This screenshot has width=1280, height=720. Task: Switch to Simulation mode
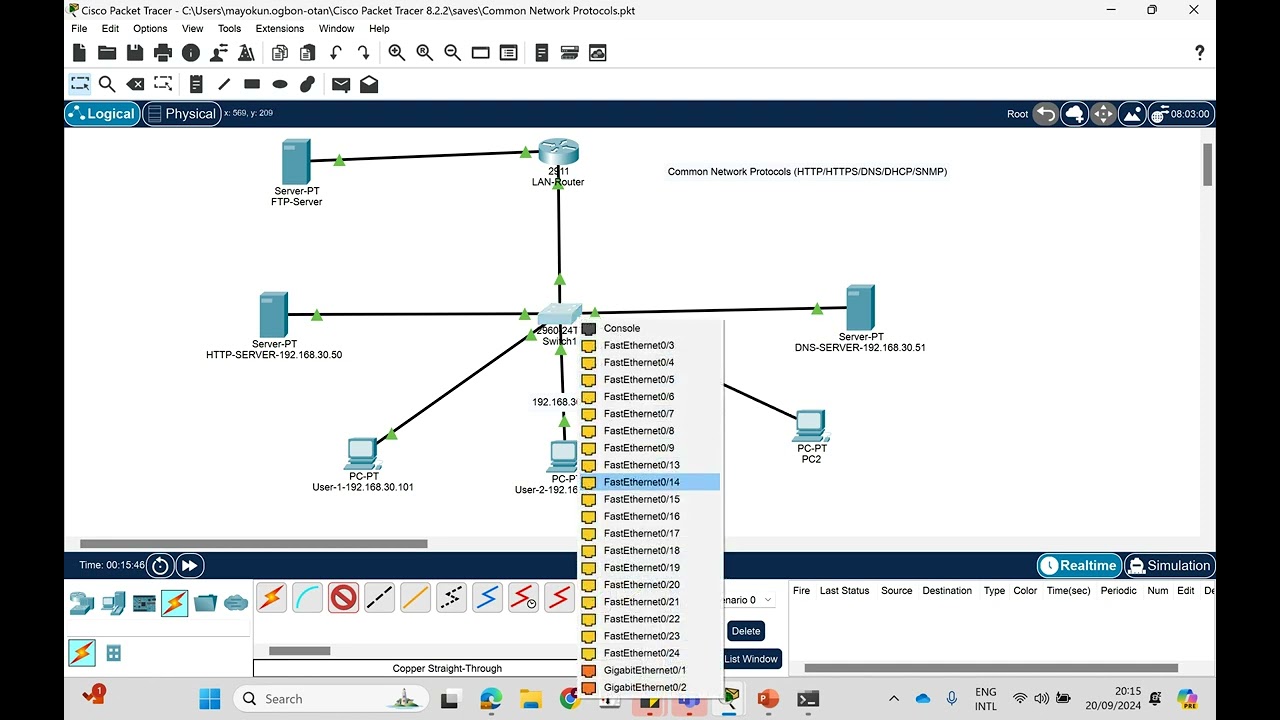pos(1169,565)
